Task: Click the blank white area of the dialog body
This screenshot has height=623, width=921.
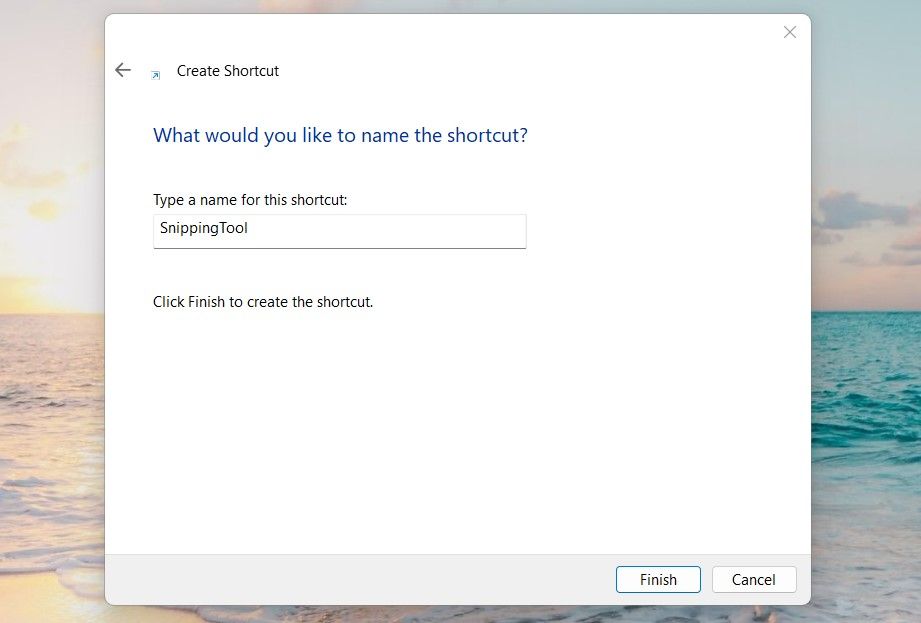Action: pyautogui.click(x=450, y=430)
